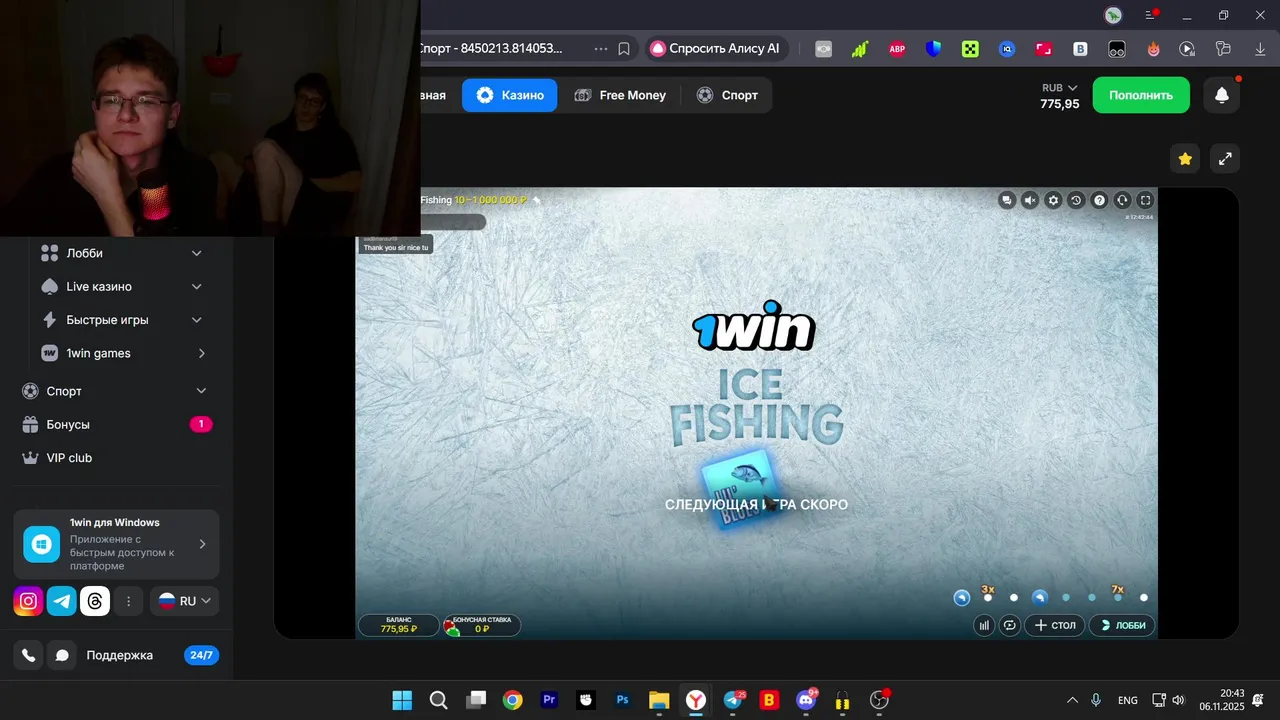Open Photoshop from the taskbar
Viewport: 1280px width, 720px height.
pyautogui.click(x=622, y=700)
